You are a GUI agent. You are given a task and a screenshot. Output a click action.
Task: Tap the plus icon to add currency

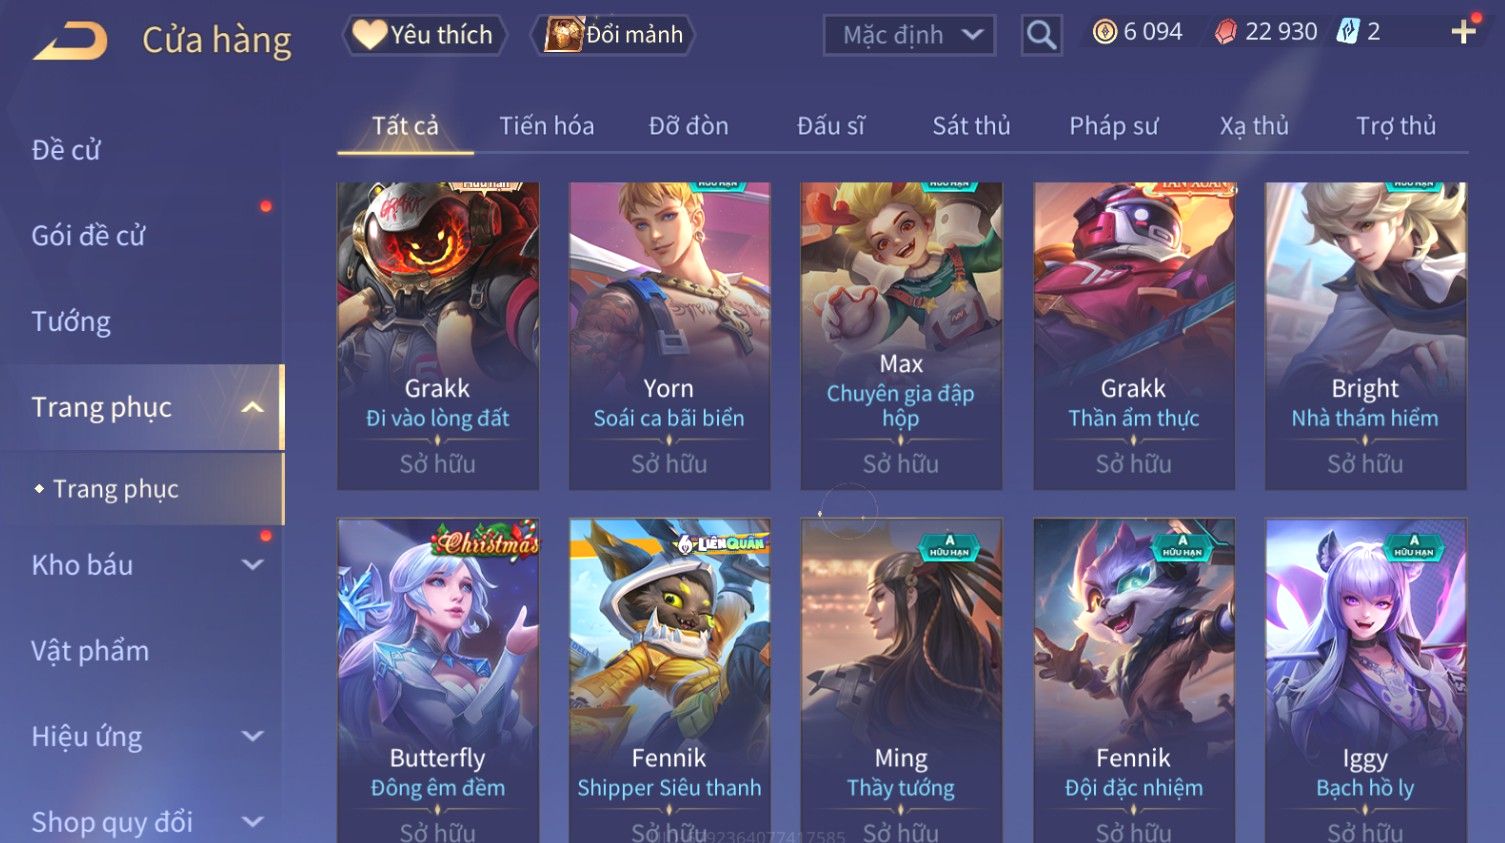coord(1464,32)
